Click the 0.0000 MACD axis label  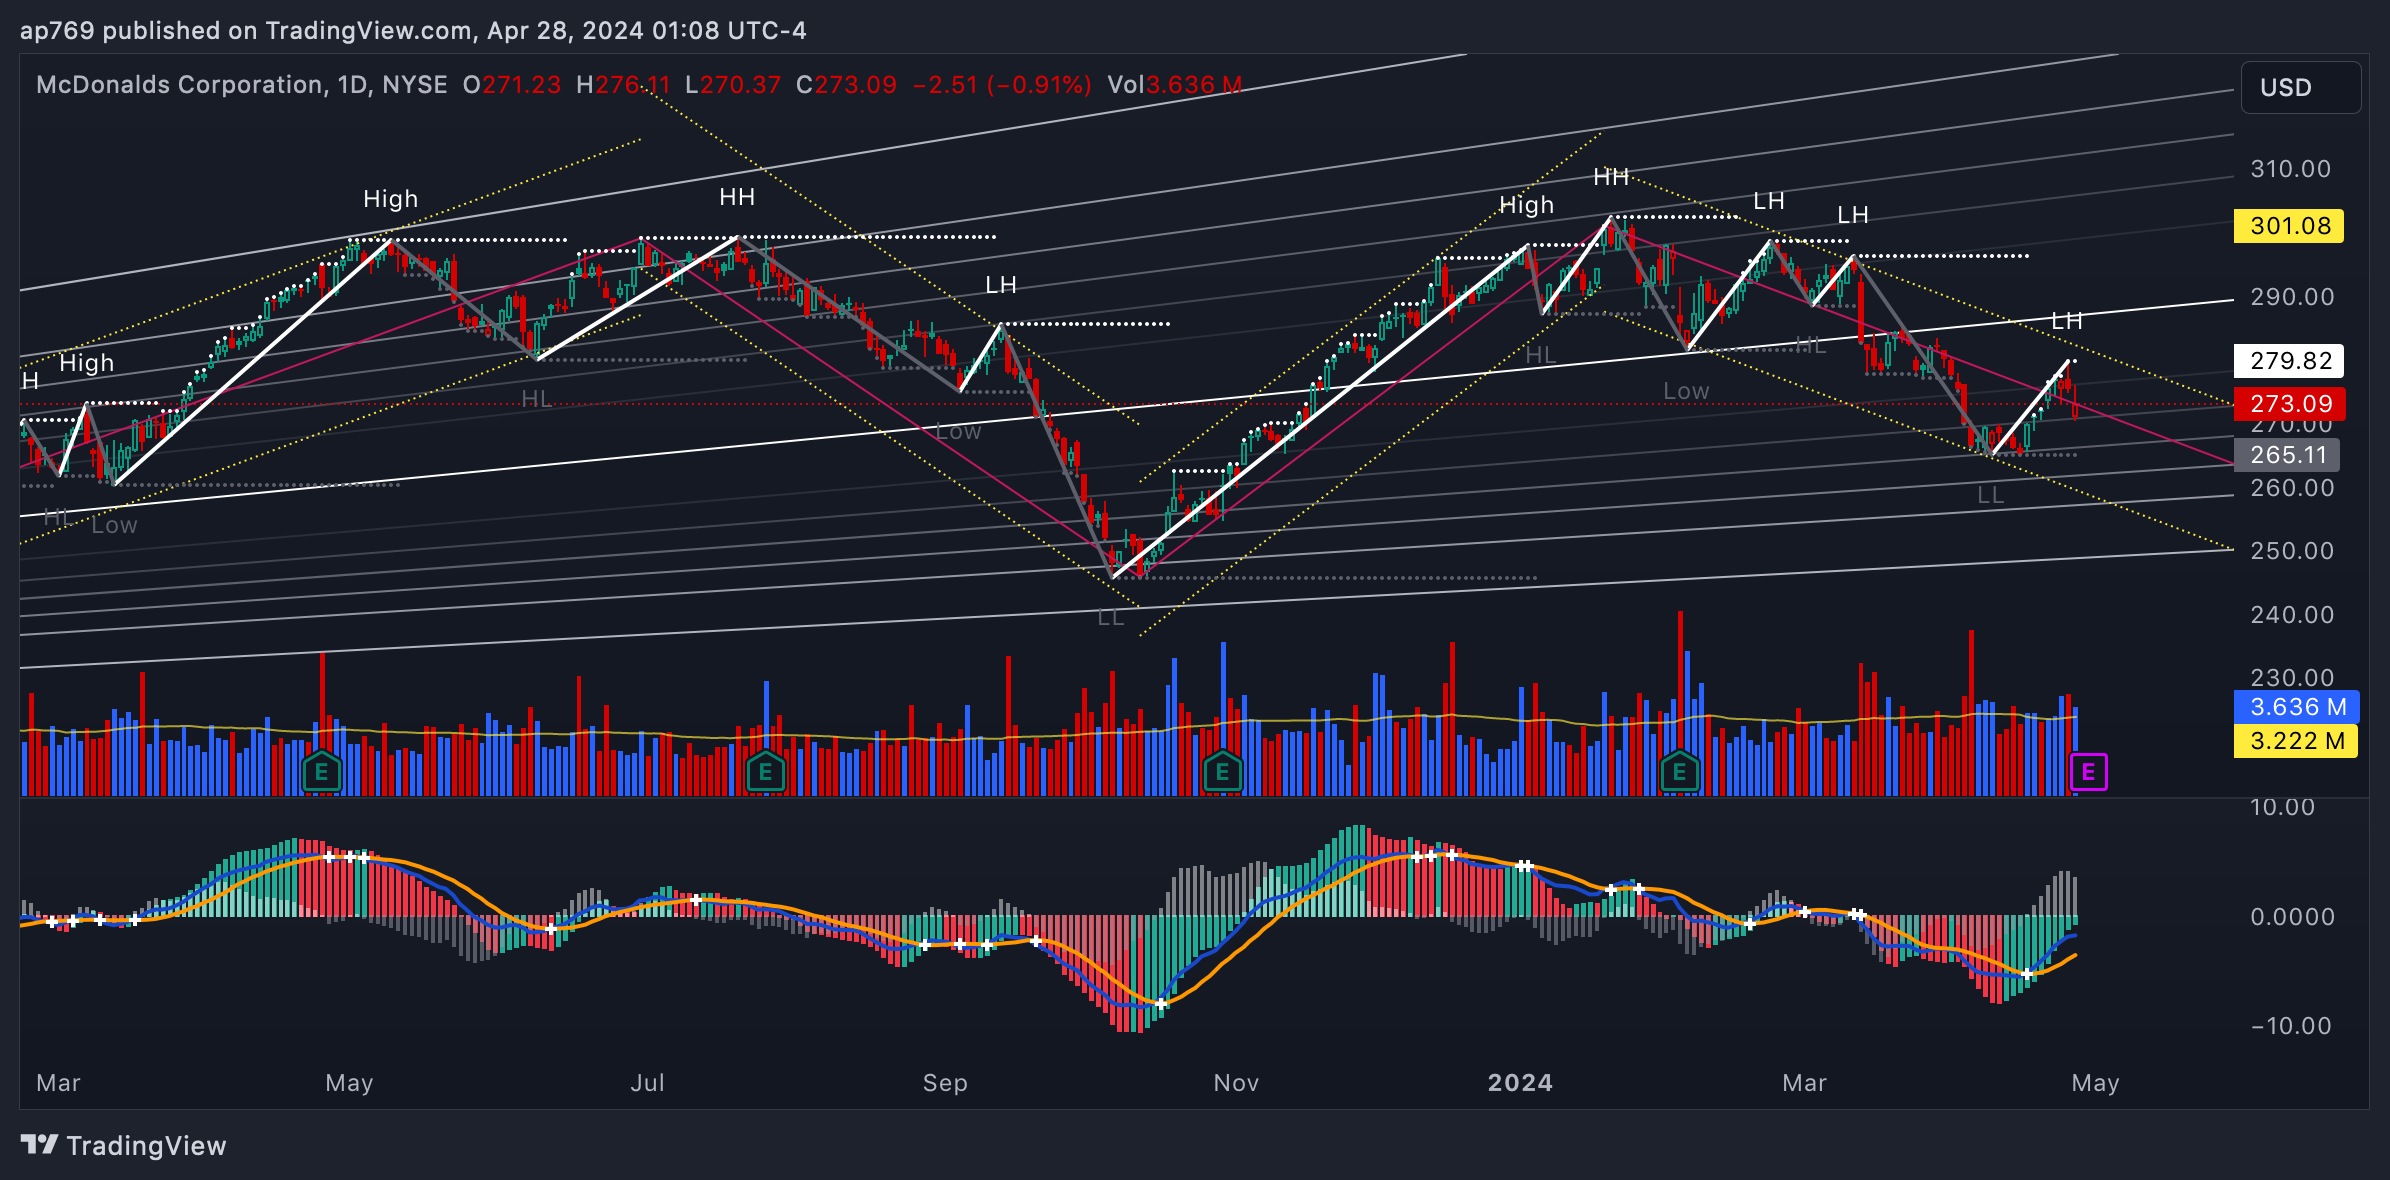click(x=2292, y=917)
